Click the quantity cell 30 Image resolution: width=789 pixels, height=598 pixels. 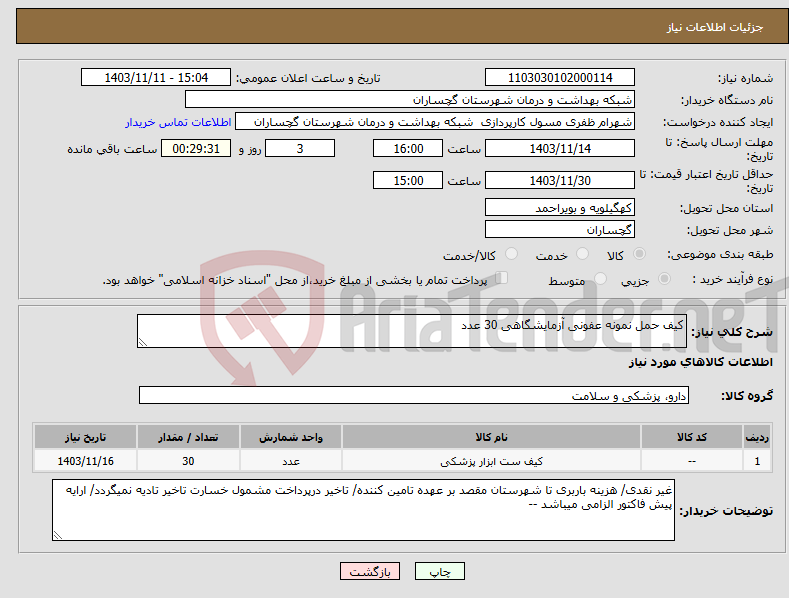tap(188, 461)
